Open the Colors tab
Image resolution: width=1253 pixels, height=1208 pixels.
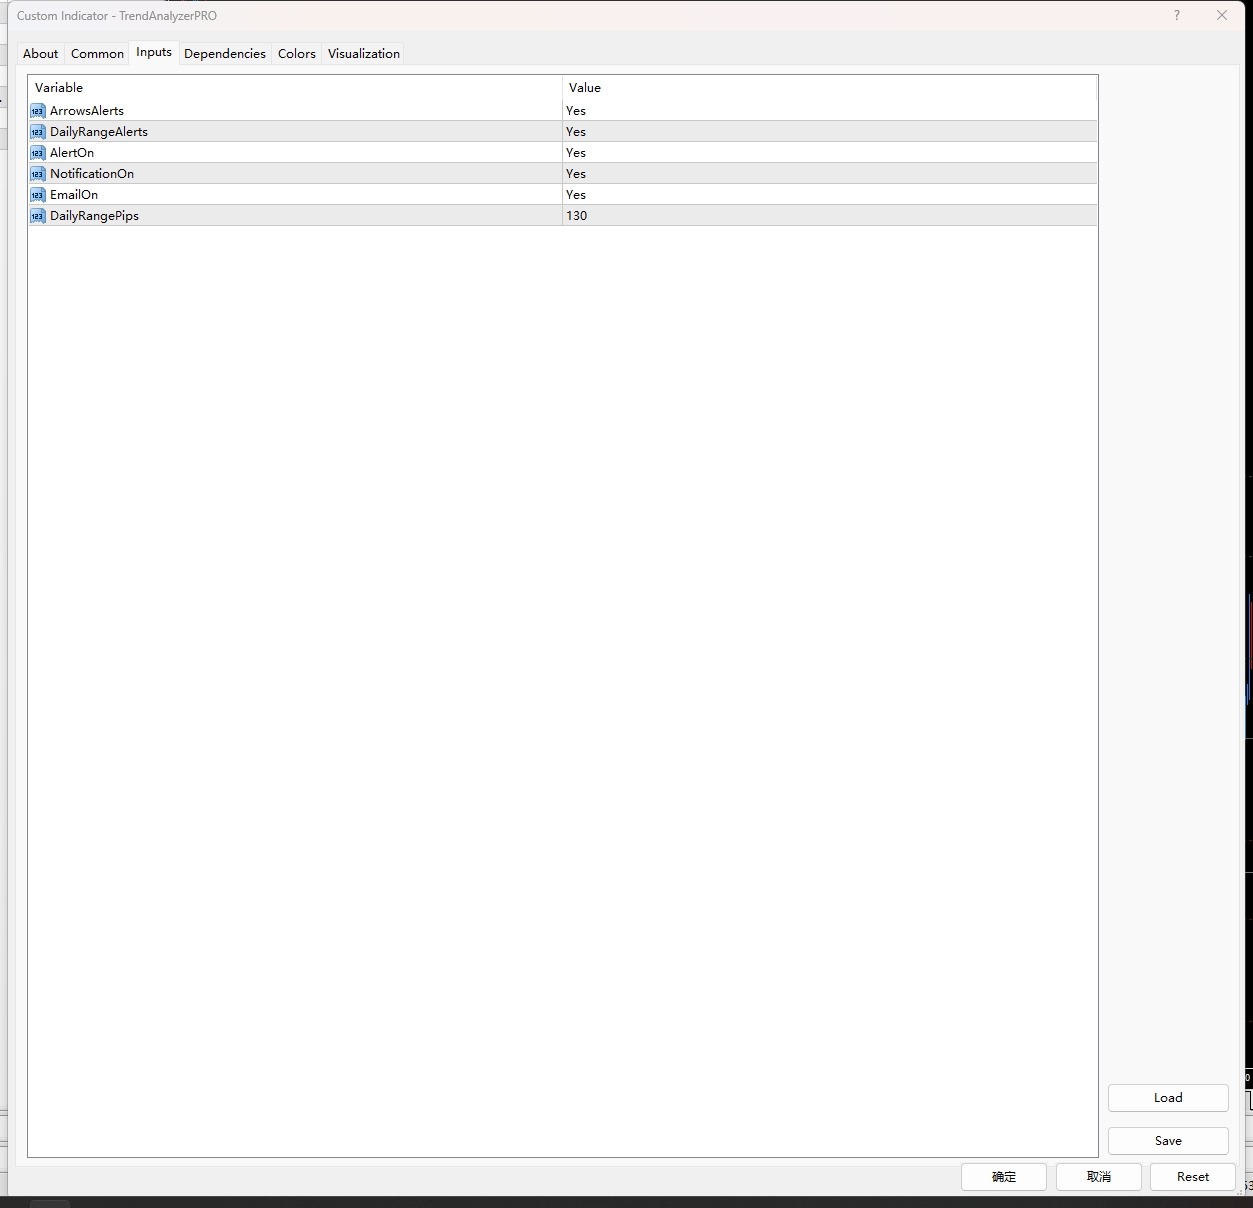point(297,54)
